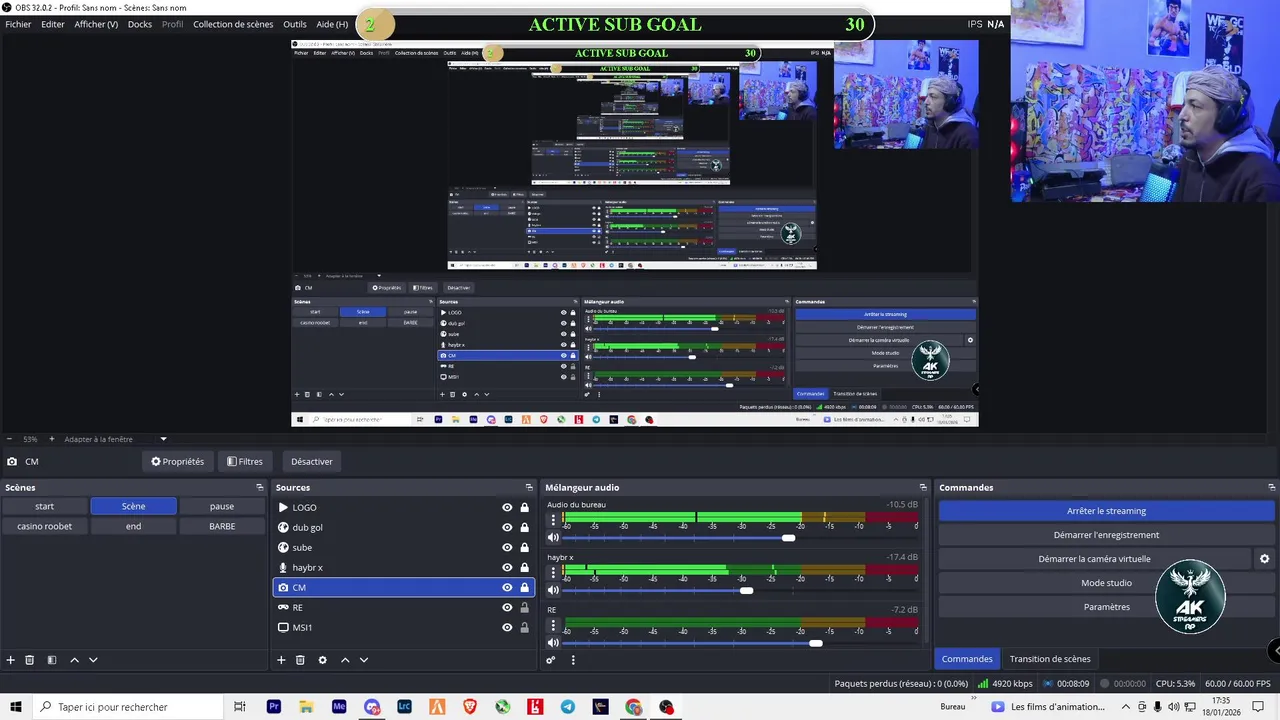The height and width of the screenshot is (720, 1280).
Task: Open advanced audio properties gears icon
Action: pos(550,660)
